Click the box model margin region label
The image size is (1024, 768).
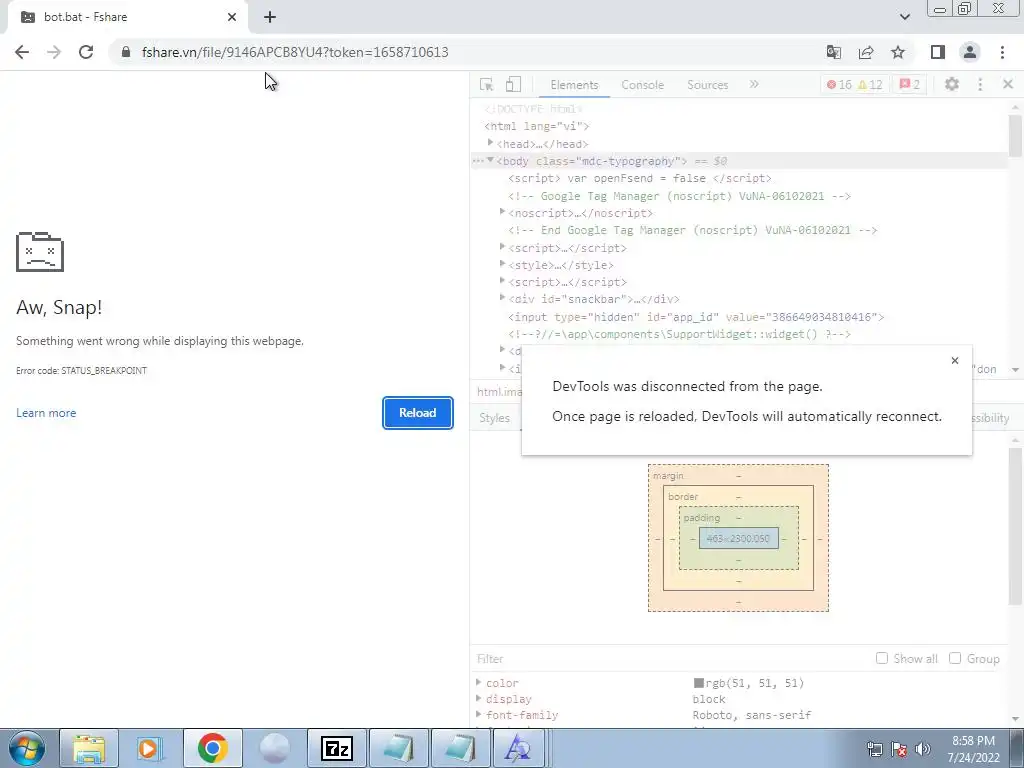668,475
